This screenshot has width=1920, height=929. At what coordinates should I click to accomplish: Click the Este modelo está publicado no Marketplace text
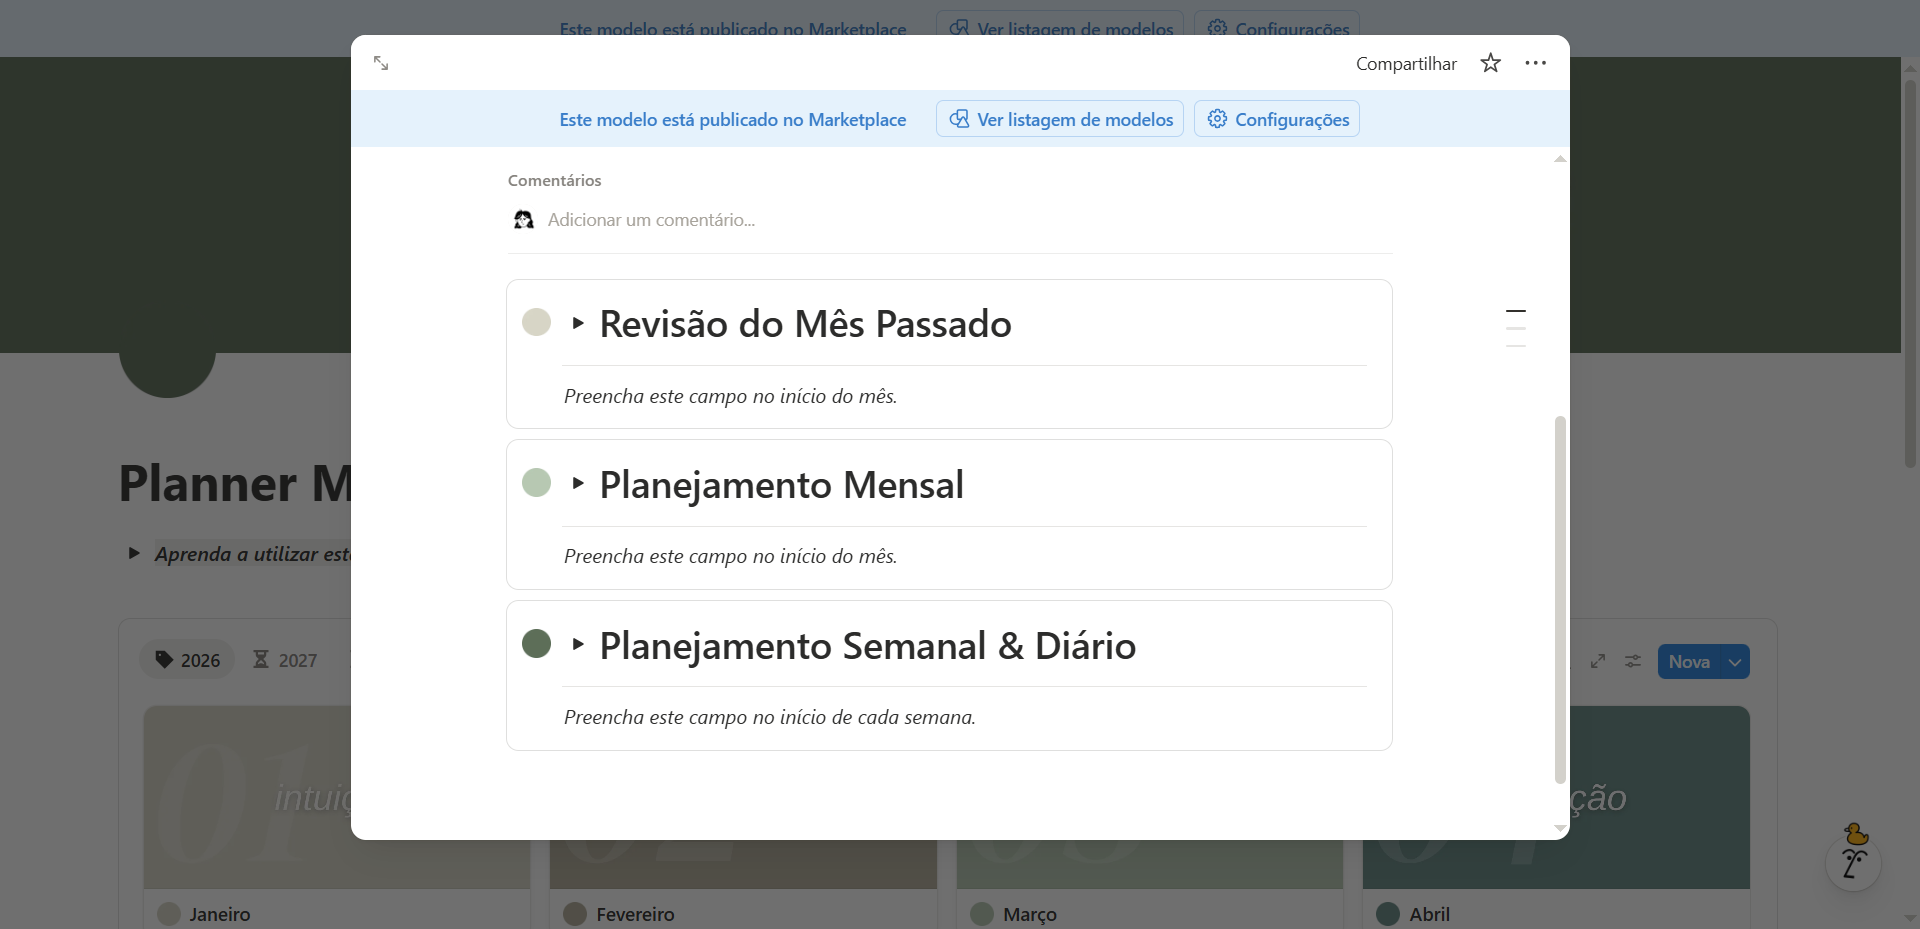733,120
